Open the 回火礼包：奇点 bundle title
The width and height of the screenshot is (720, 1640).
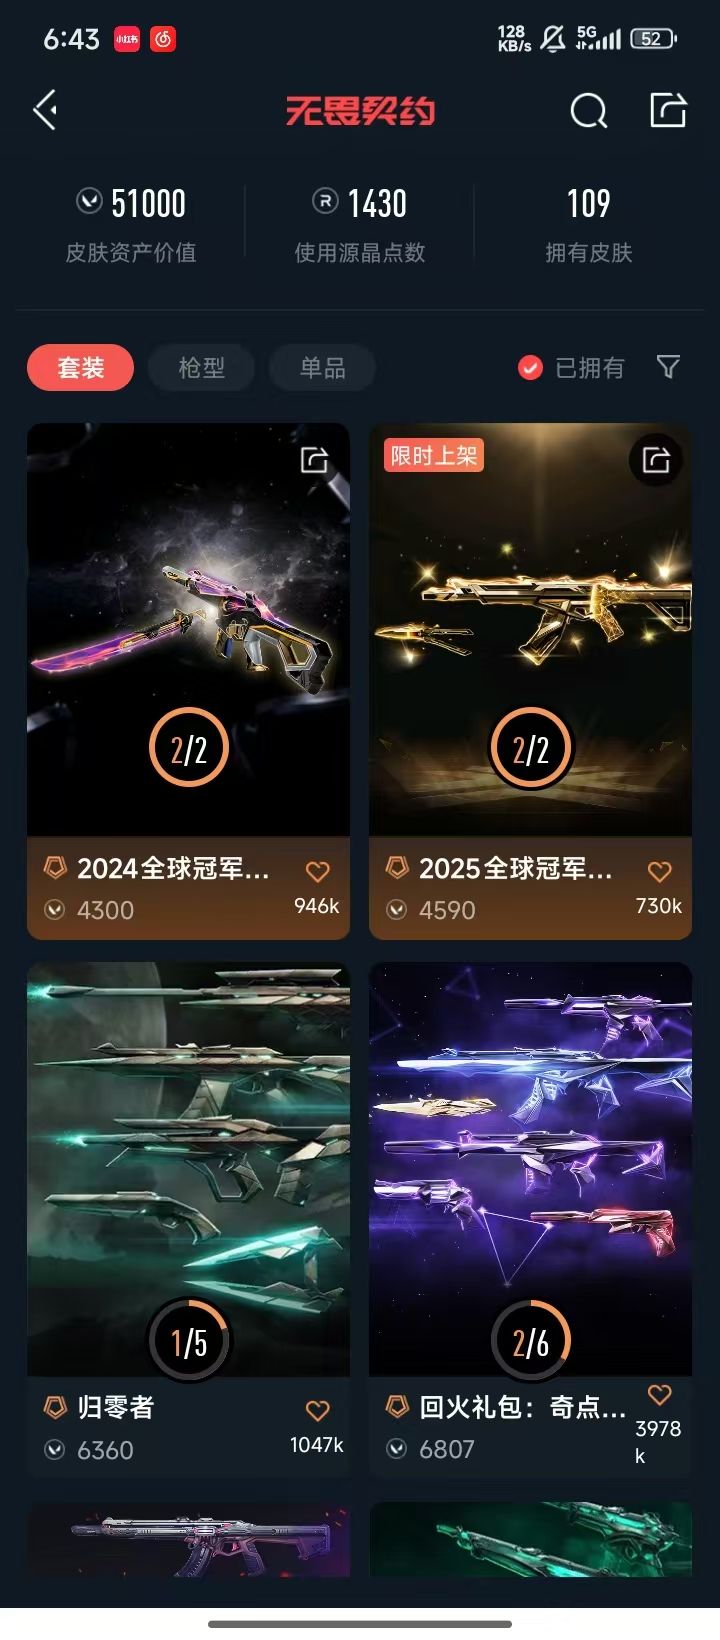coord(522,1407)
